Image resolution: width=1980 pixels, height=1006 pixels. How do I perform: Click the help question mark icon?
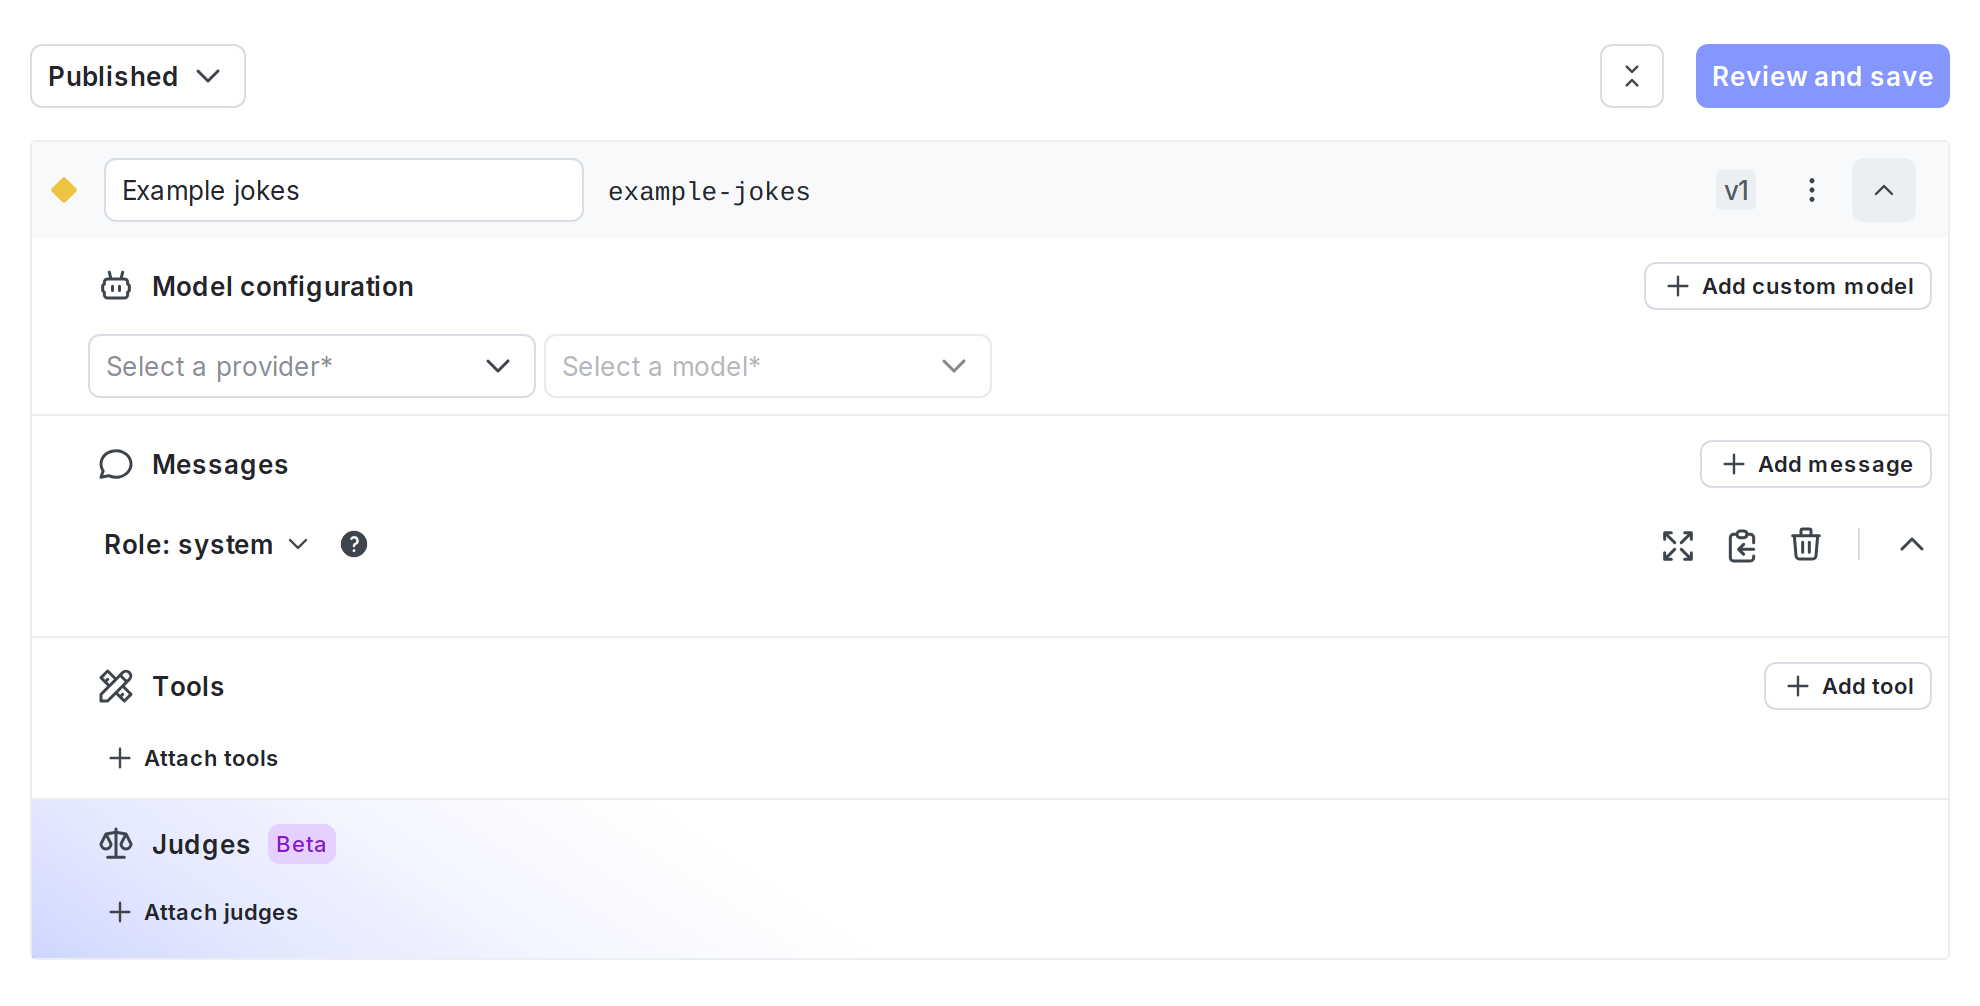pos(354,544)
